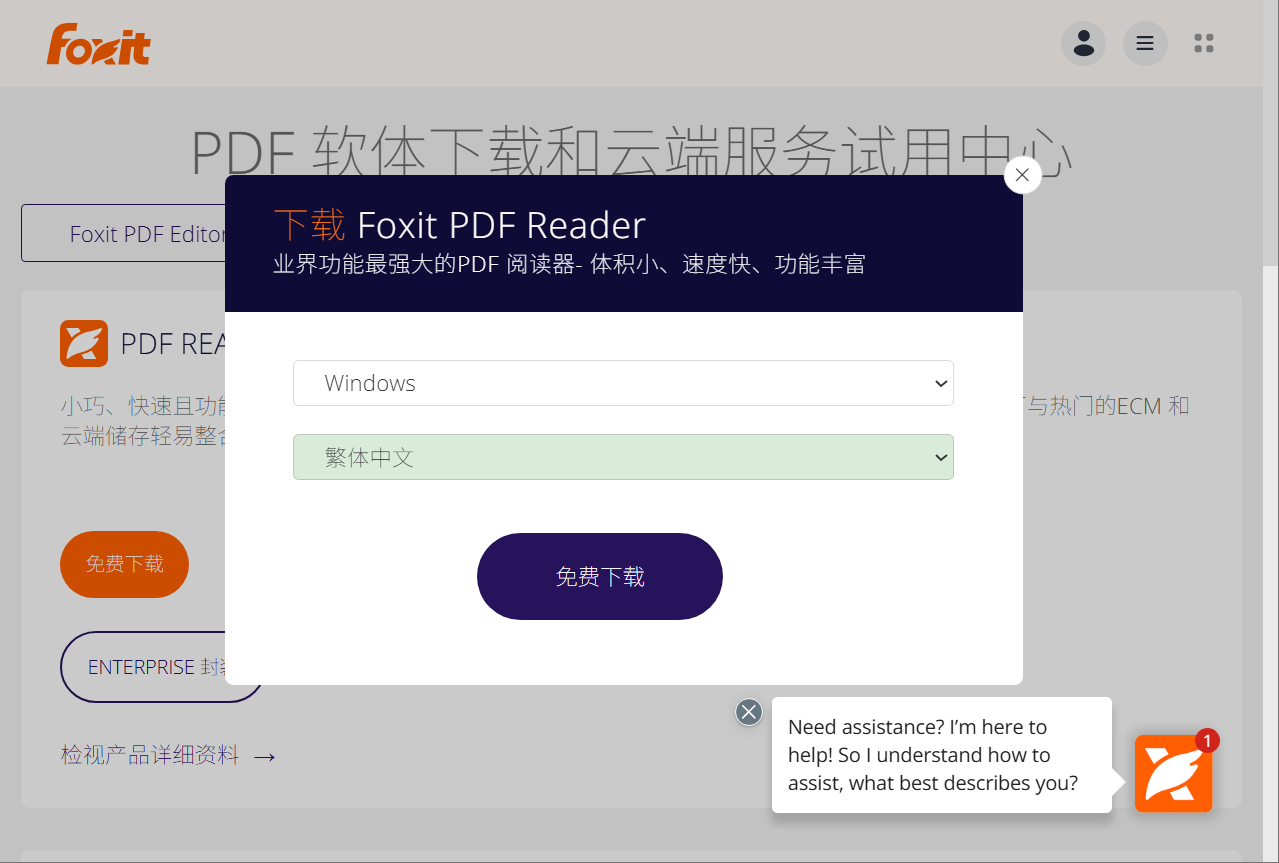Open the Windows platform dropdown

tap(623, 383)
